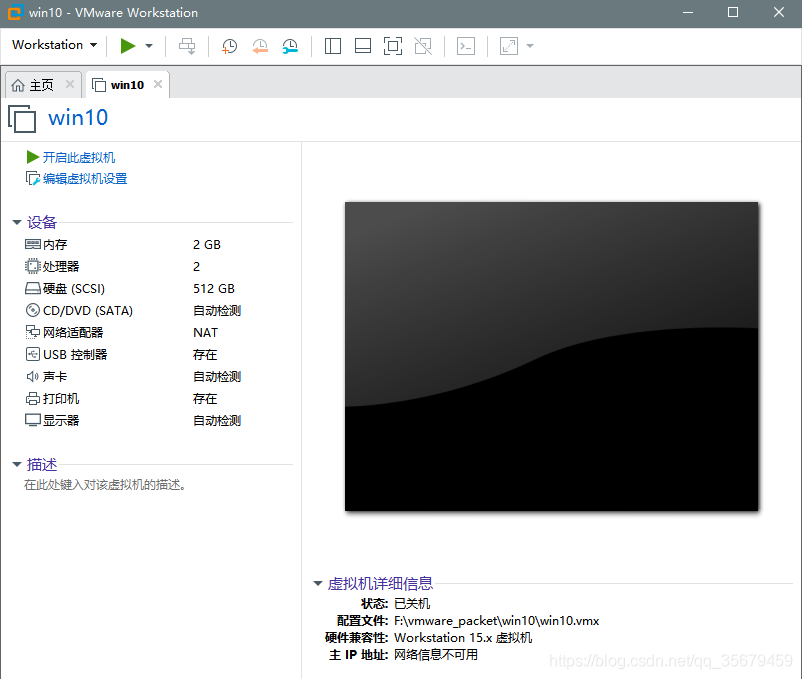Open the power options dropdown arrow beside play button
Viewport: 802px width, 679px height.
[x=149, y=46]
